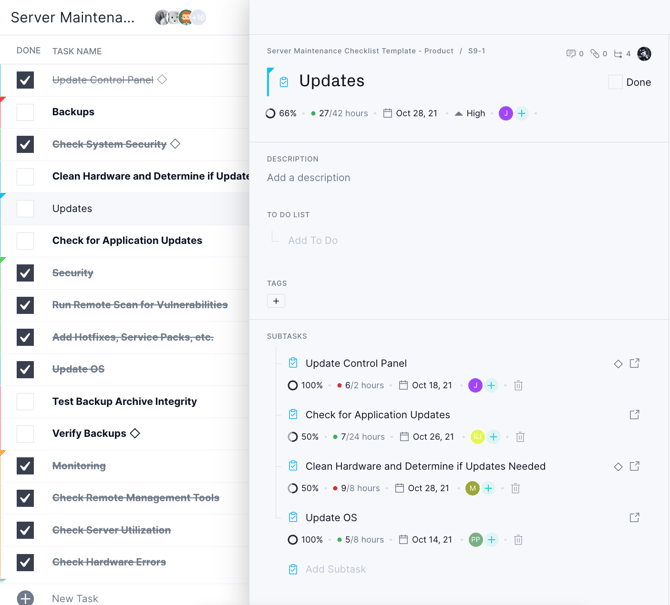
Task: Open the project members avatar group
Action: point(180,17)
